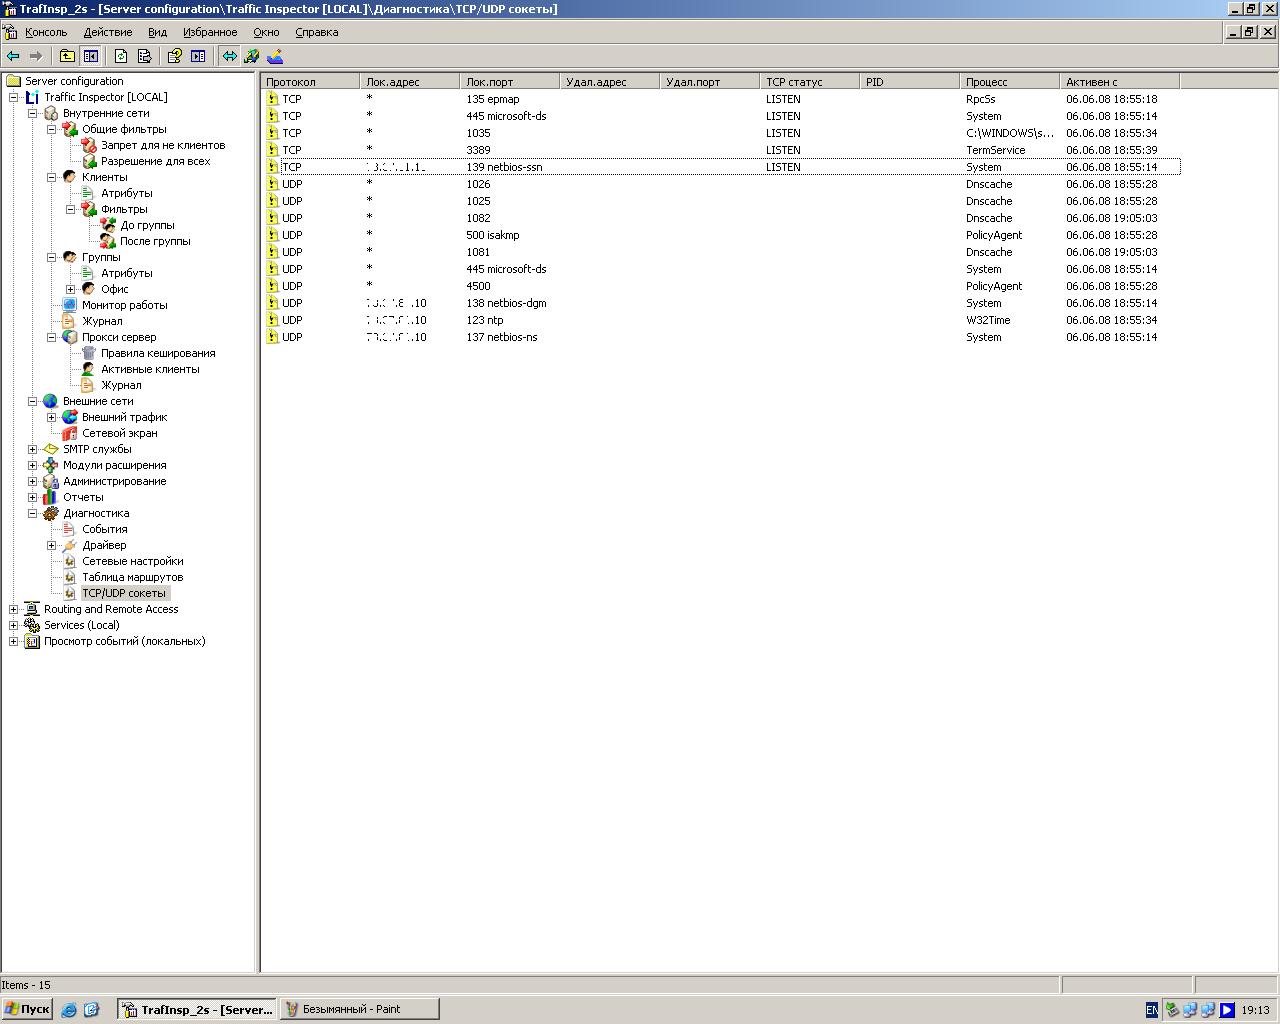Select the TCP row with port 3389
Image resolution: width=1280 pixels, height=1024 pixels.
tap(721, 150)
